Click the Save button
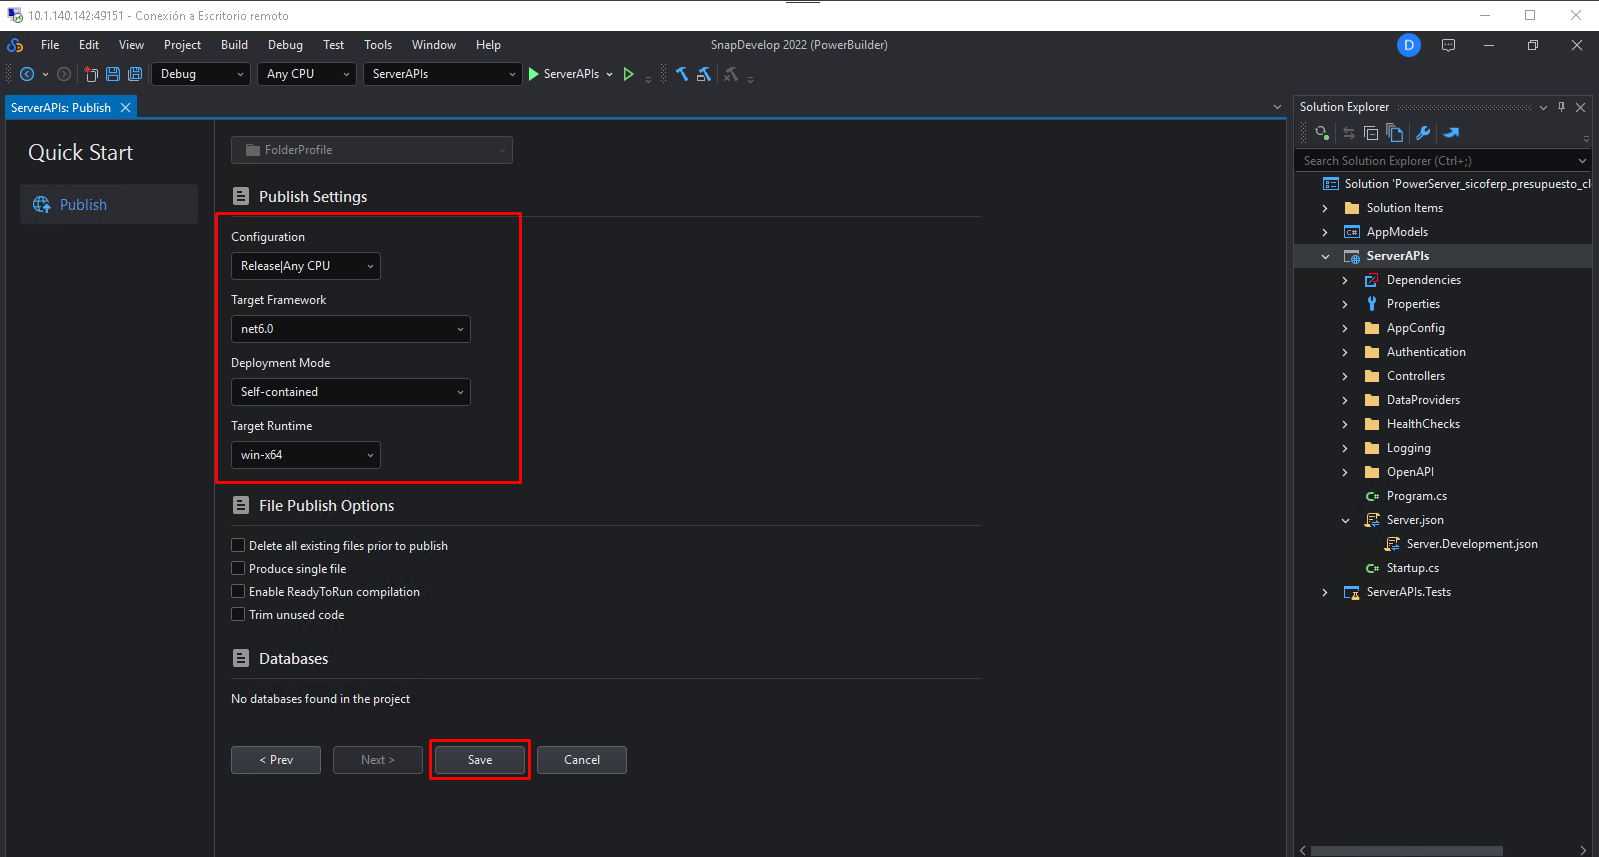1599x857 pixels. click(480, 760)
